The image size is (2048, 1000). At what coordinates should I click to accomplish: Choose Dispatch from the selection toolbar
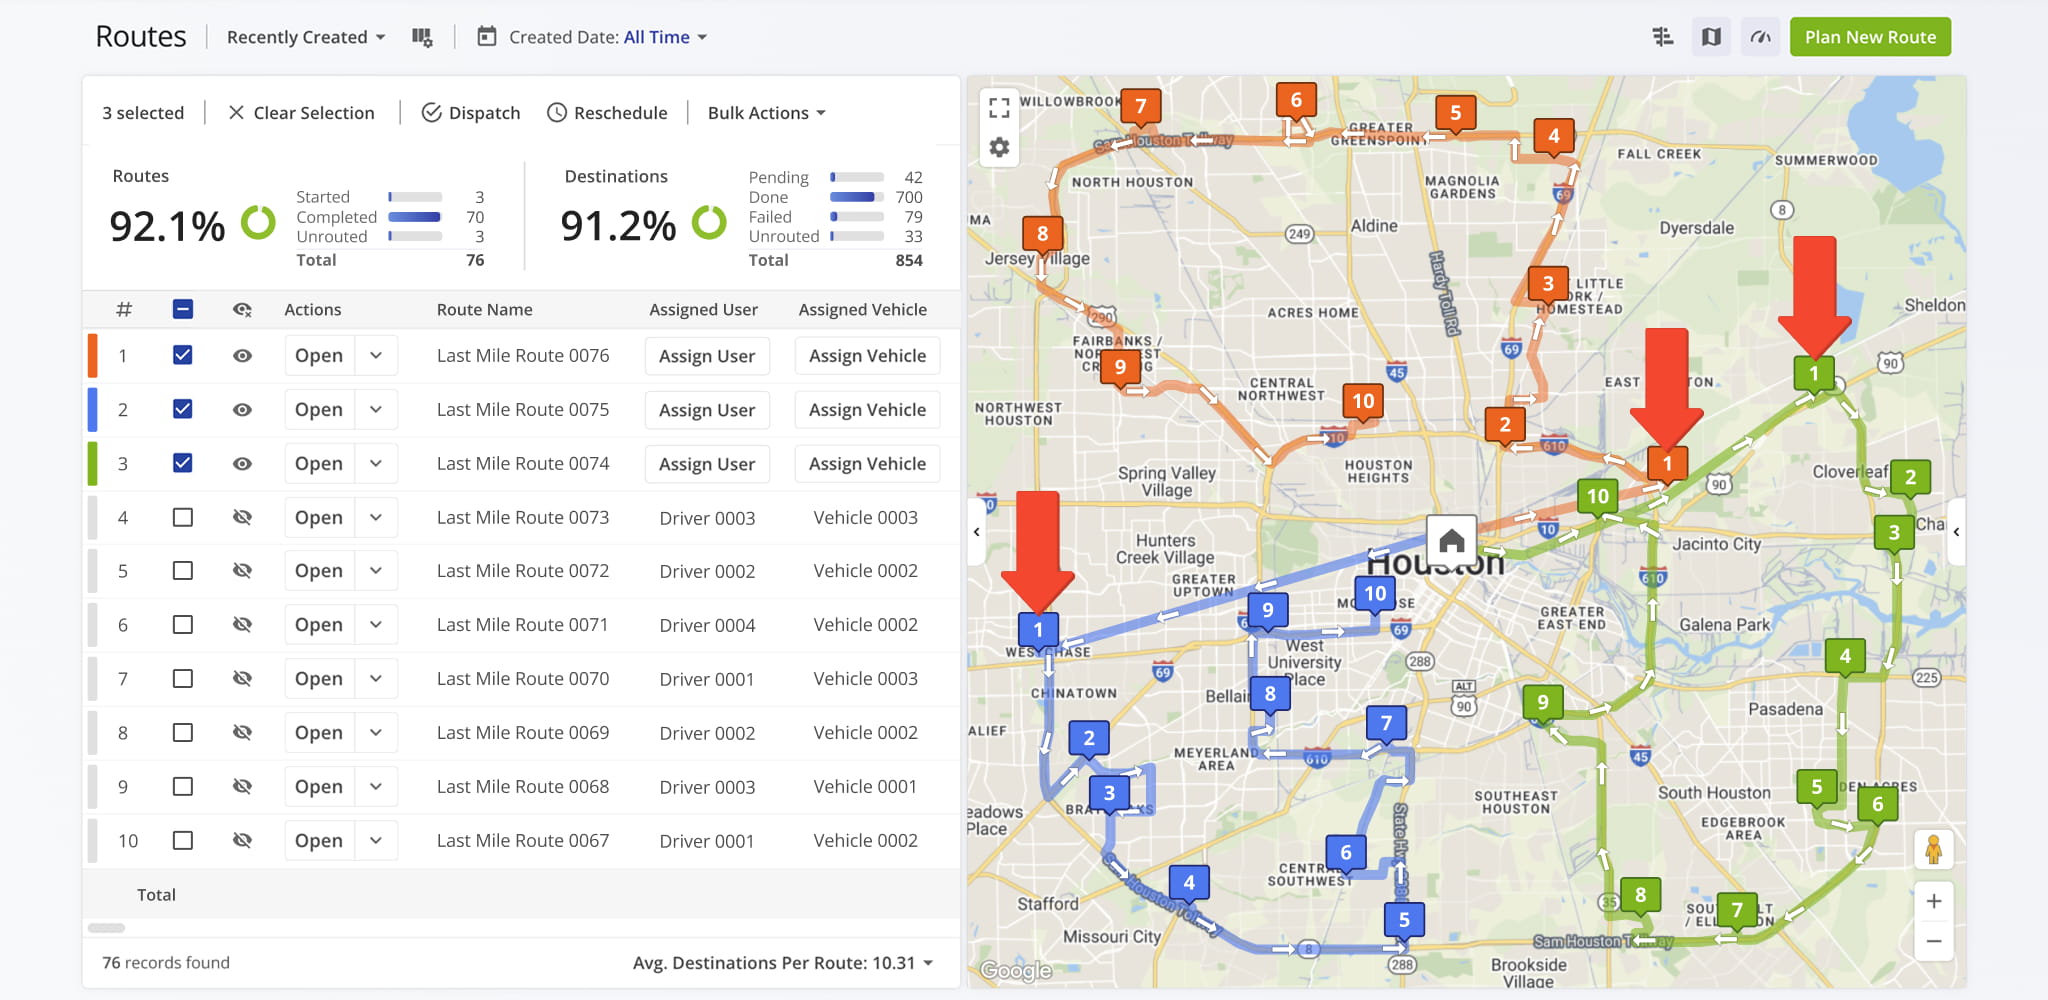coord(471,113)
